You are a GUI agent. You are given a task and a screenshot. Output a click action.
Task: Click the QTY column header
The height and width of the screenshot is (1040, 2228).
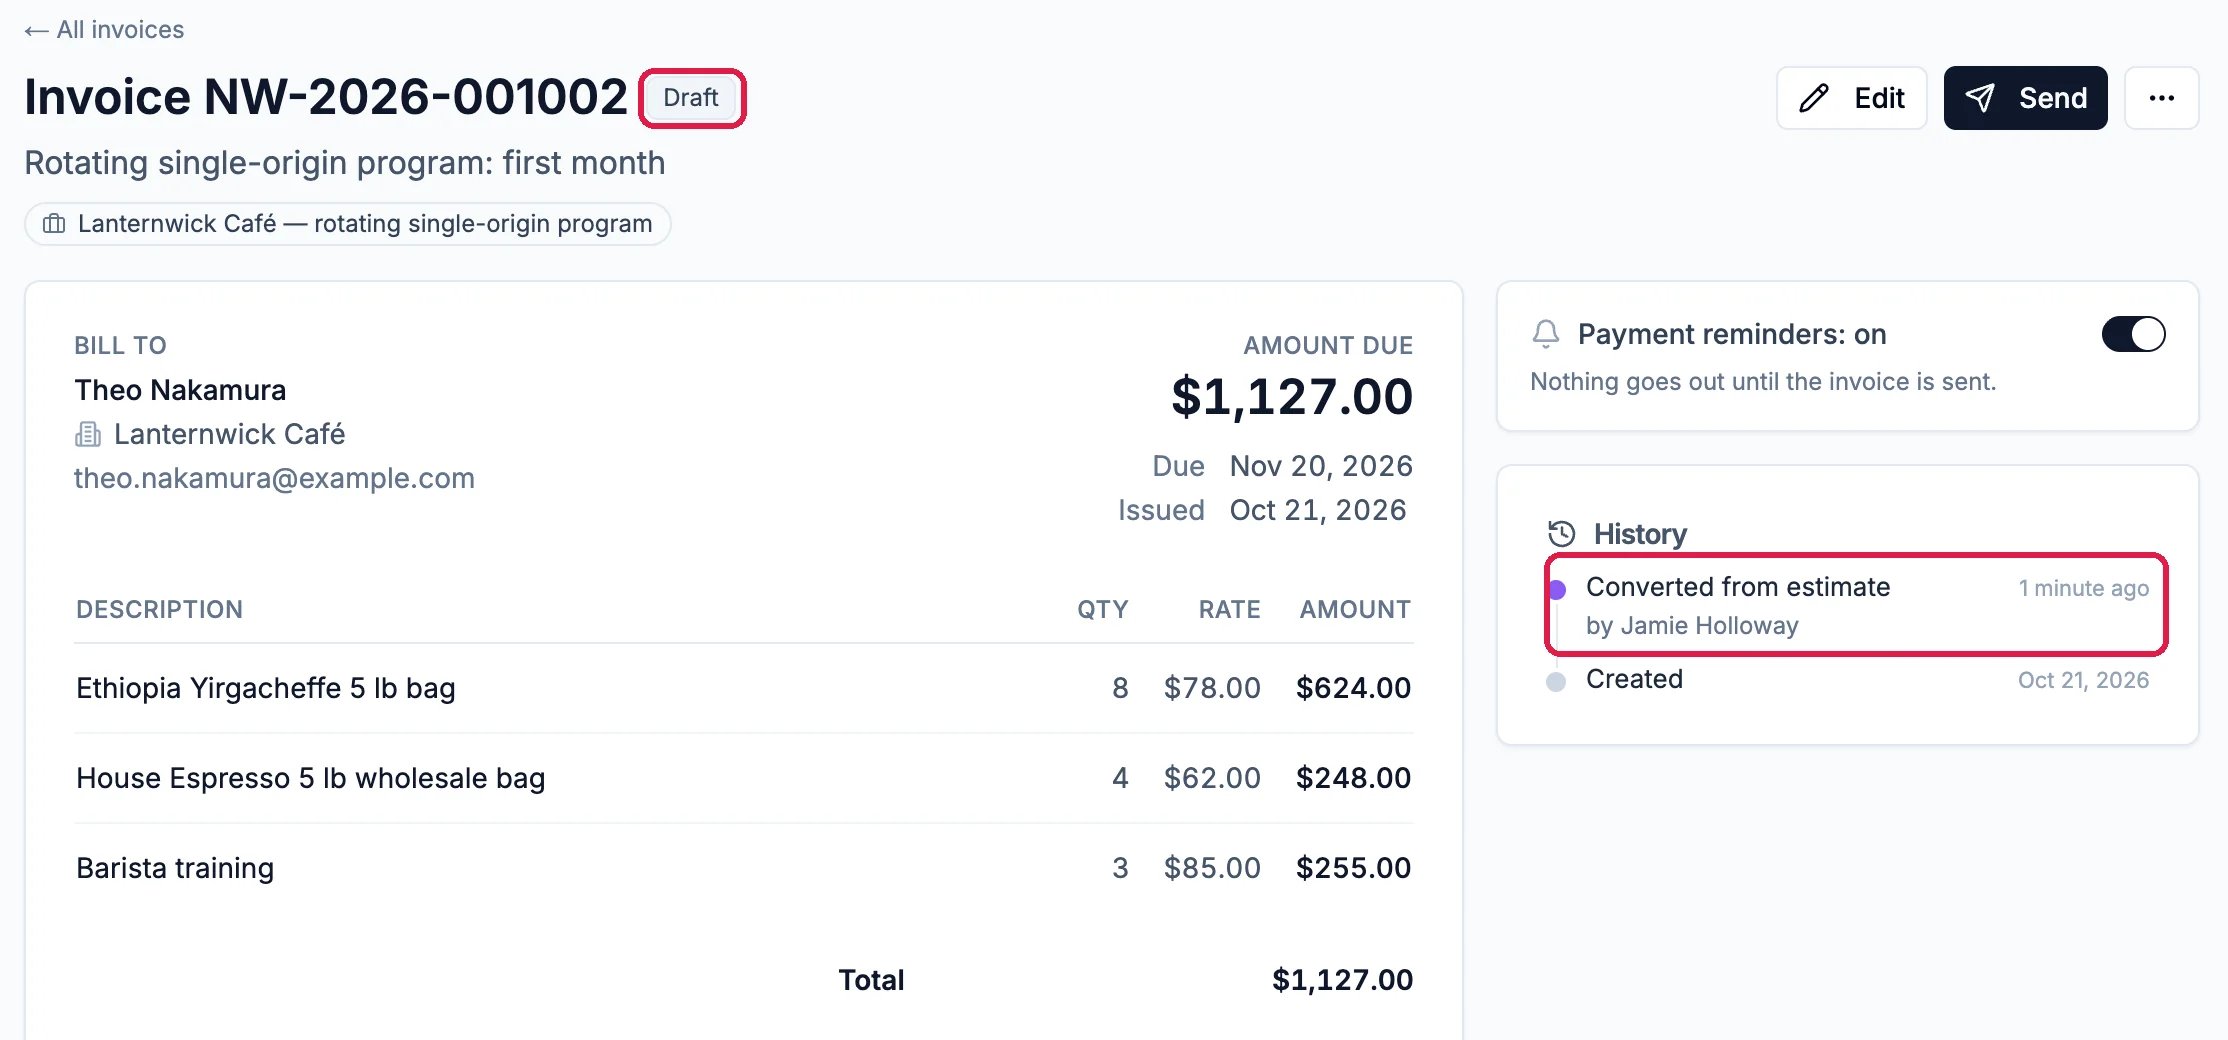point(1102,610)
